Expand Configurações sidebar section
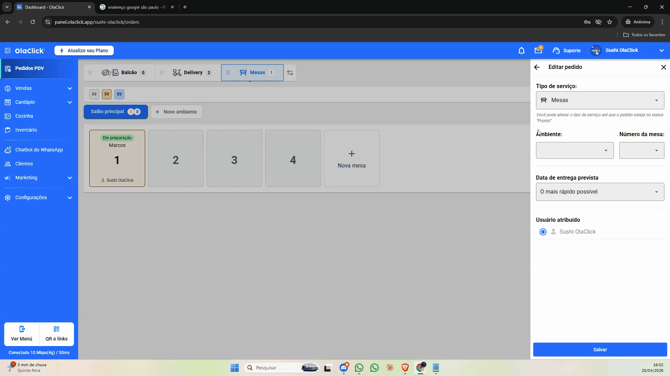 click(38, 197)
